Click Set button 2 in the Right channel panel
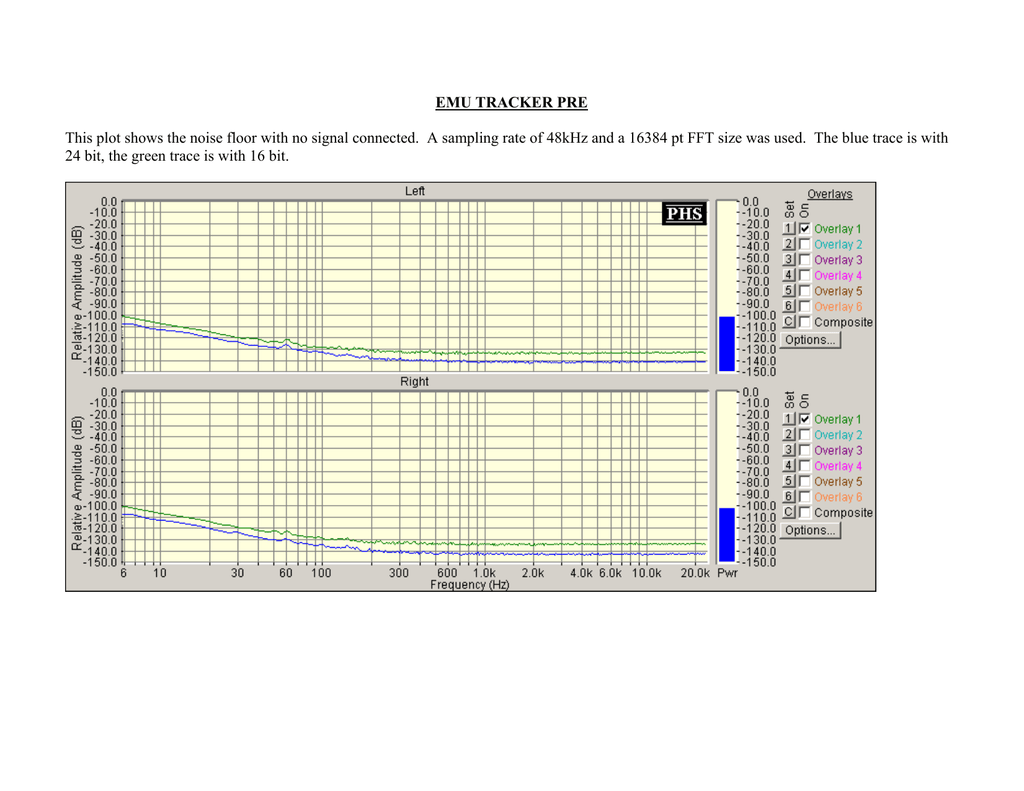Screen dimensions: 1024x791 point(789,435)
